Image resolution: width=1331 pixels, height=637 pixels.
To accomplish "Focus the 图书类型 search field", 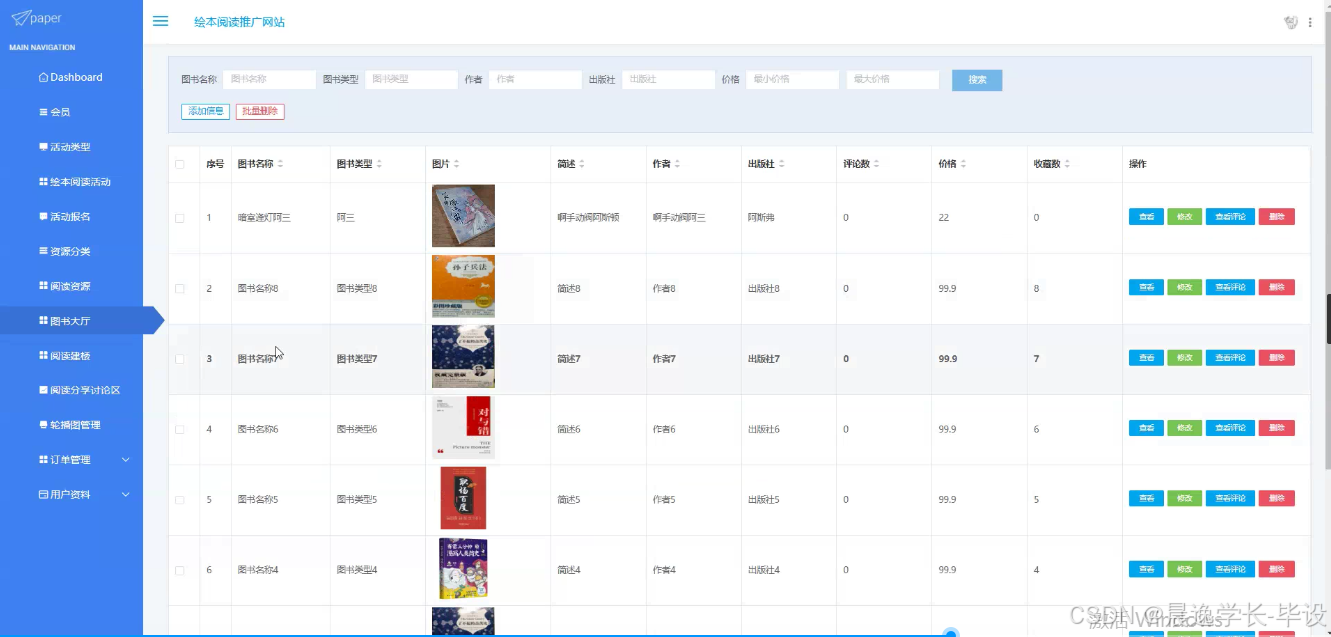I will (411, 80).
